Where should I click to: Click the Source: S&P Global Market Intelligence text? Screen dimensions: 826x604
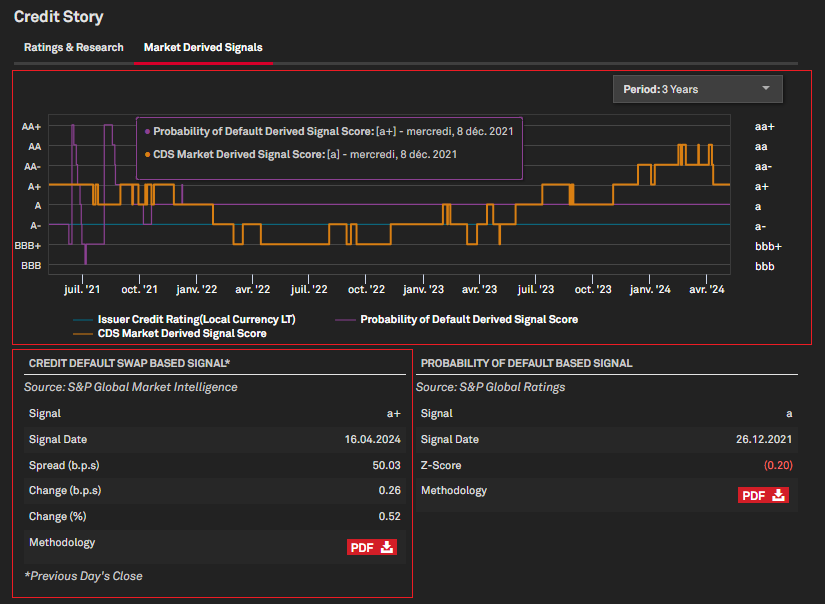point(131,387)
